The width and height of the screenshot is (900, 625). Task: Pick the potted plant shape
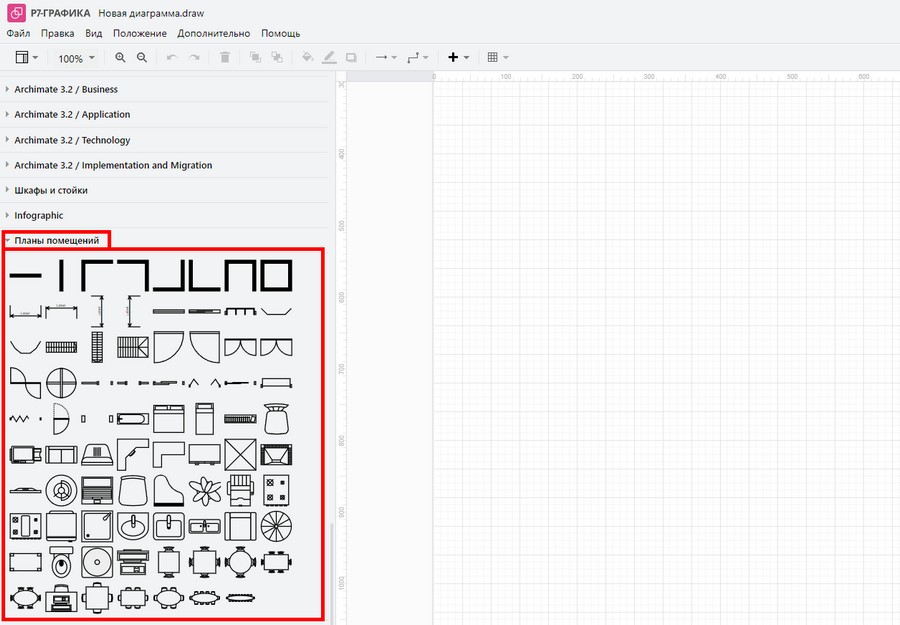[x=205, y=490]
